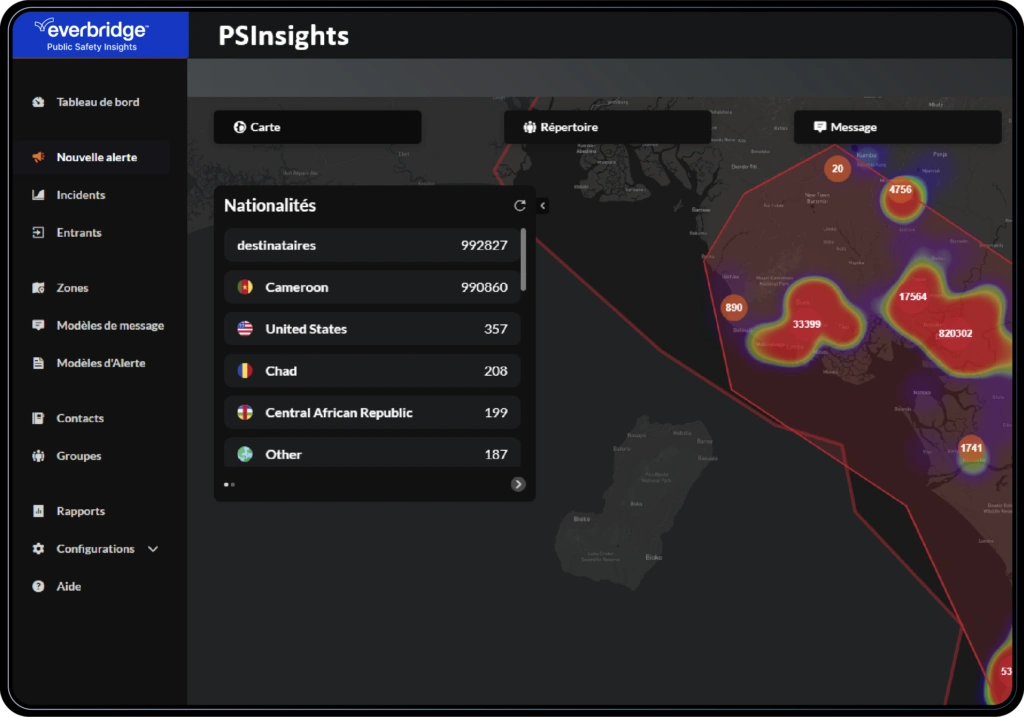The height and width of the screenshot is (717, 1024).
Task: Select the Central African Republic row
Action: click(x=372, y=412)
